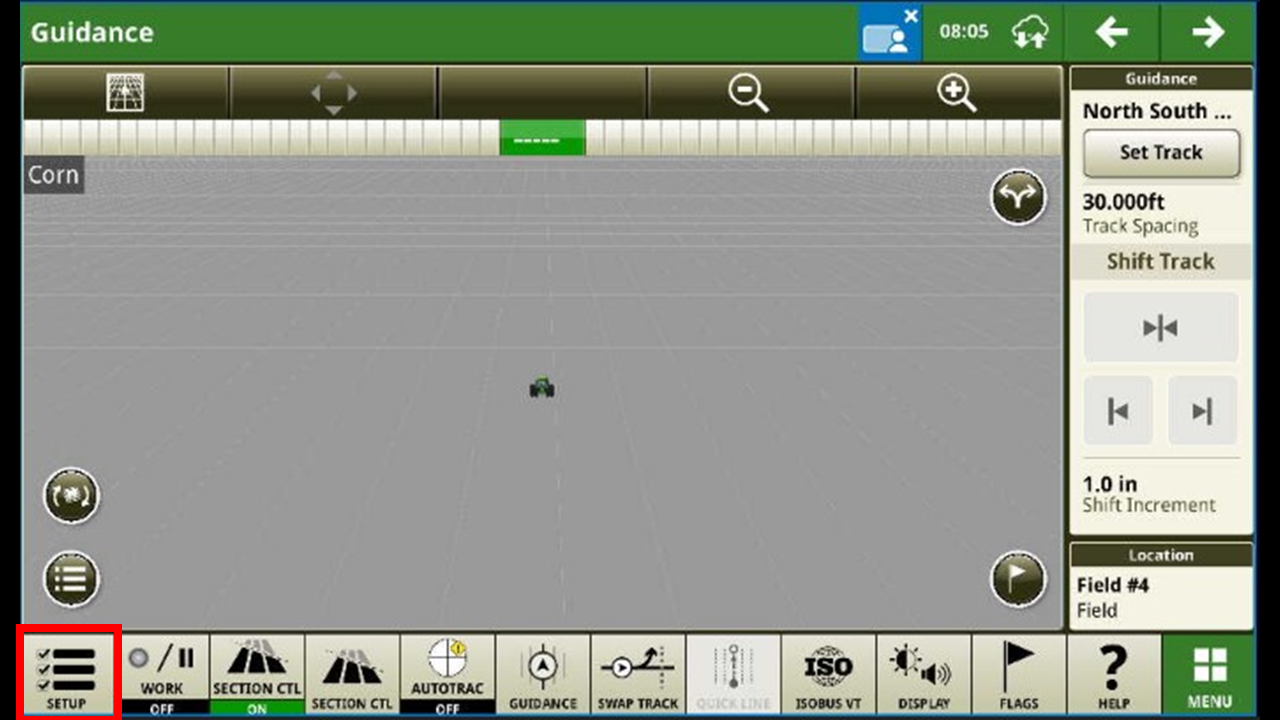Open the Help shortcut
1280x720 pixels.
1113,673
